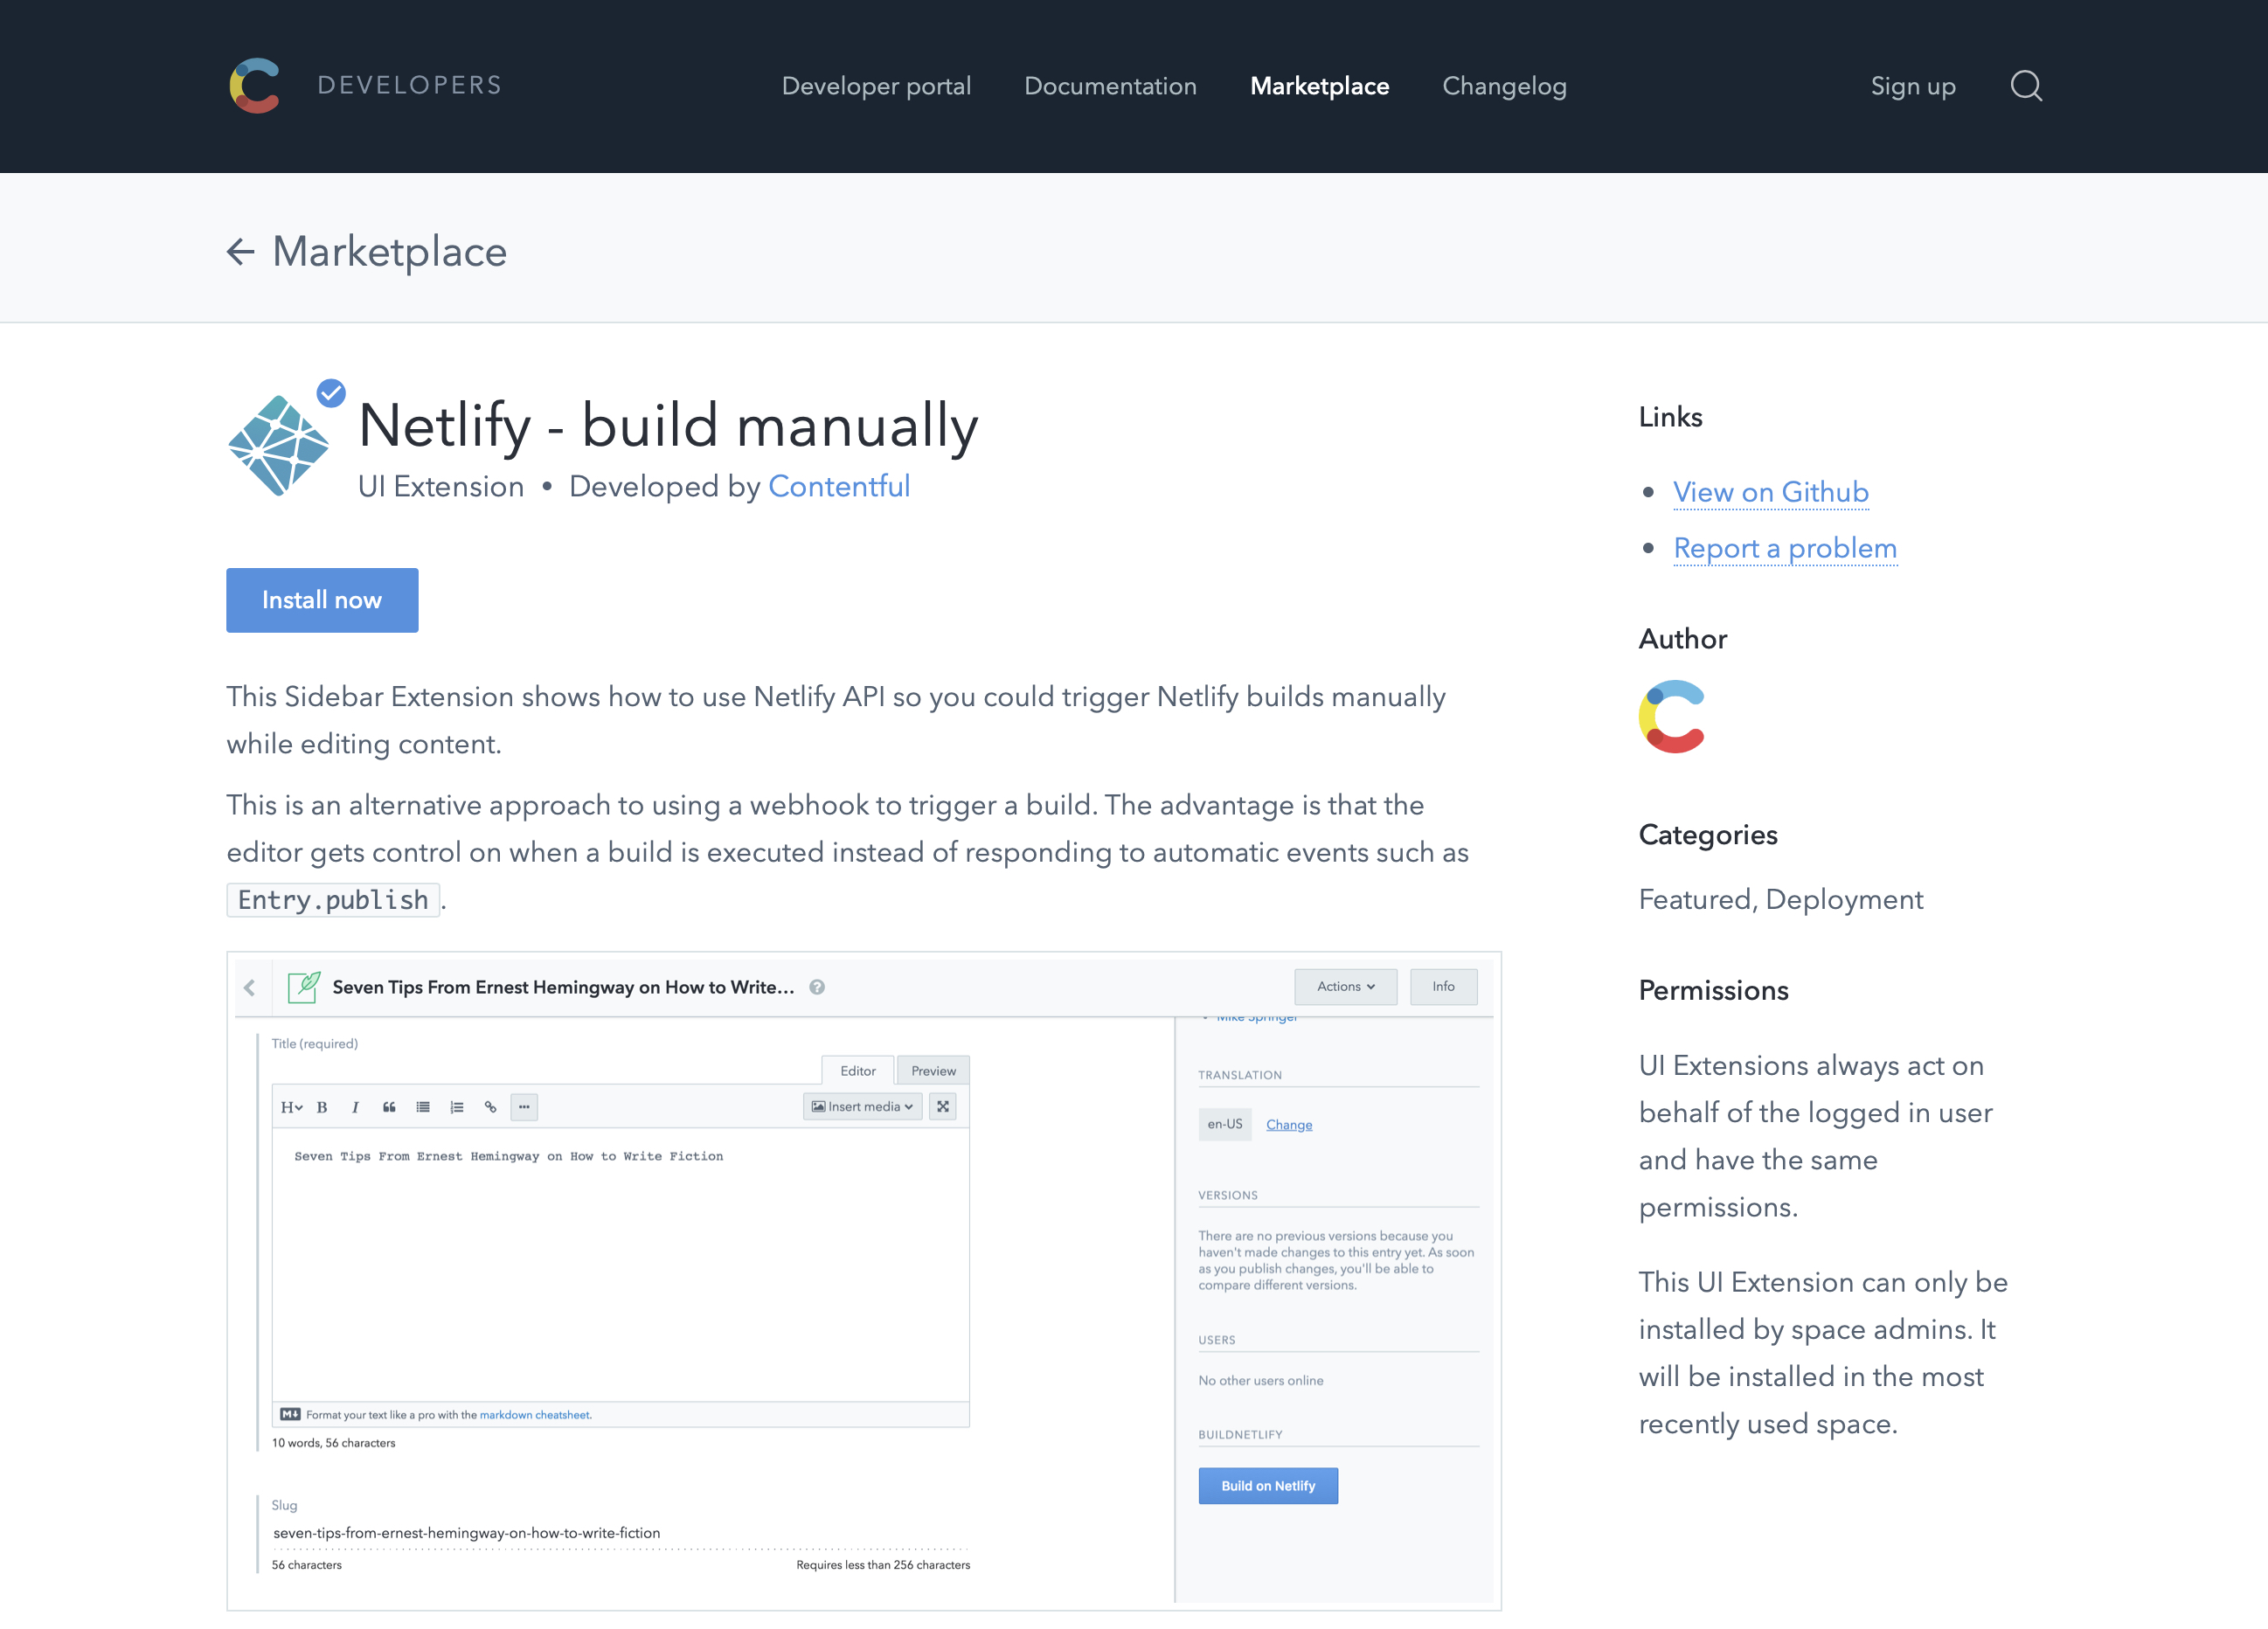This screenshot has height=1629, width=2268.
Task: Go back to Marketplace heading link
Action: click(389, 251)
